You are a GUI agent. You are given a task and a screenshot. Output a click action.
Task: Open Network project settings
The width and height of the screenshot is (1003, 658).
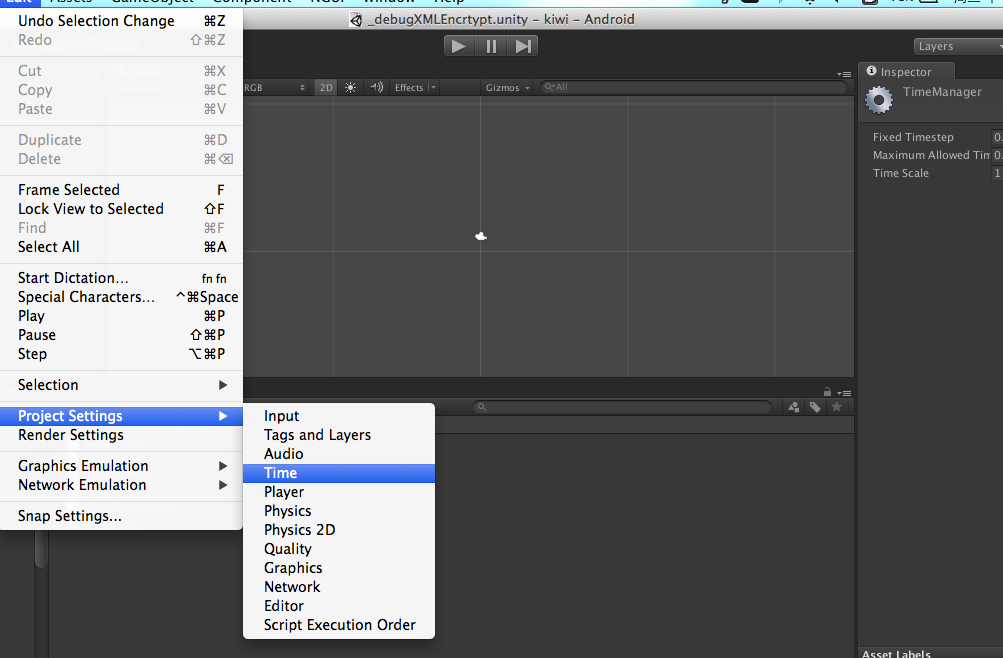pos(339,587)
